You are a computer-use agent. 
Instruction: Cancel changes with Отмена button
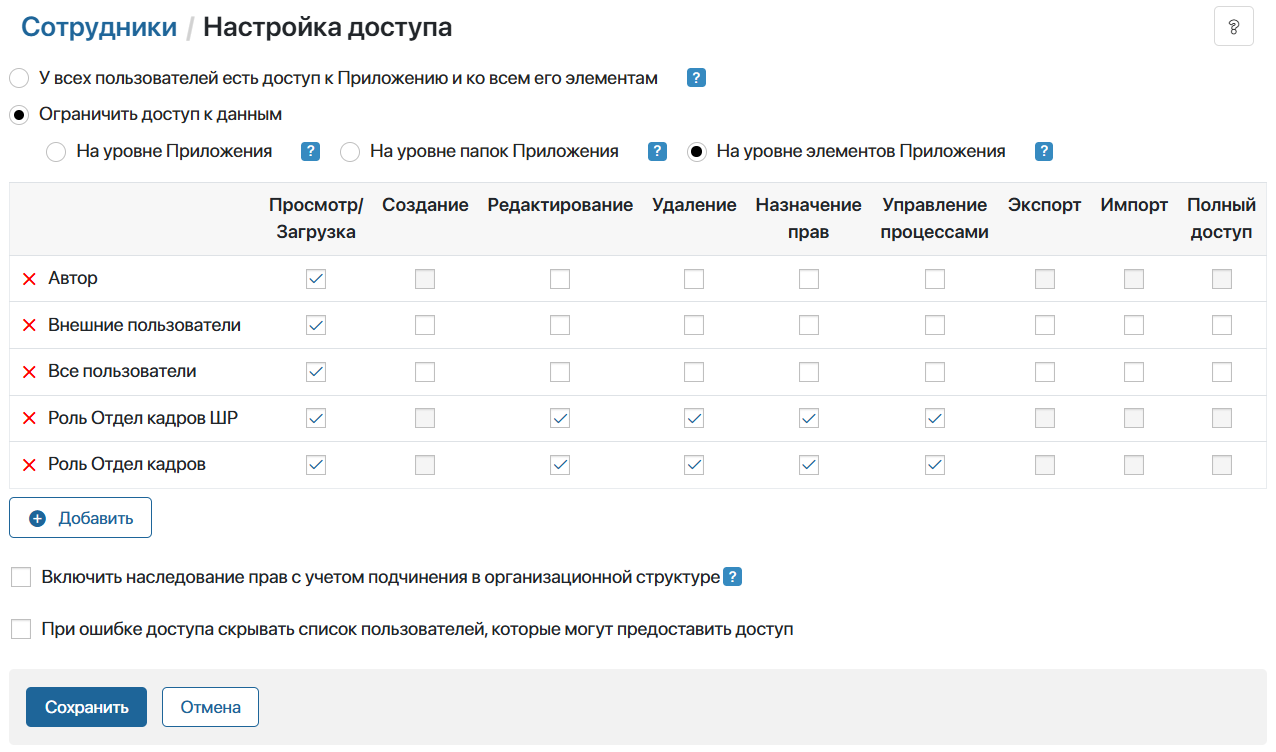210,707
